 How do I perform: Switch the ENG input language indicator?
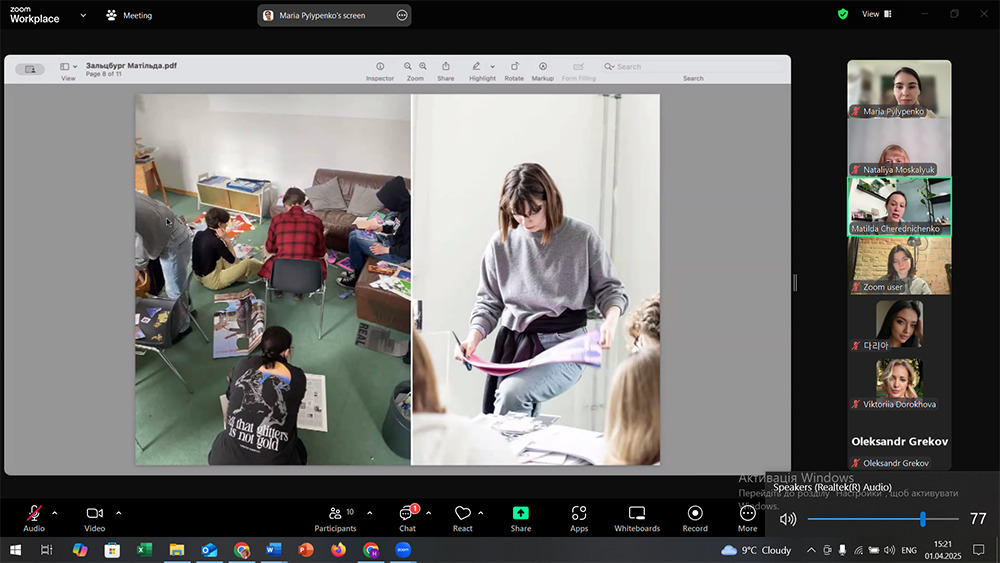[909, 550]
